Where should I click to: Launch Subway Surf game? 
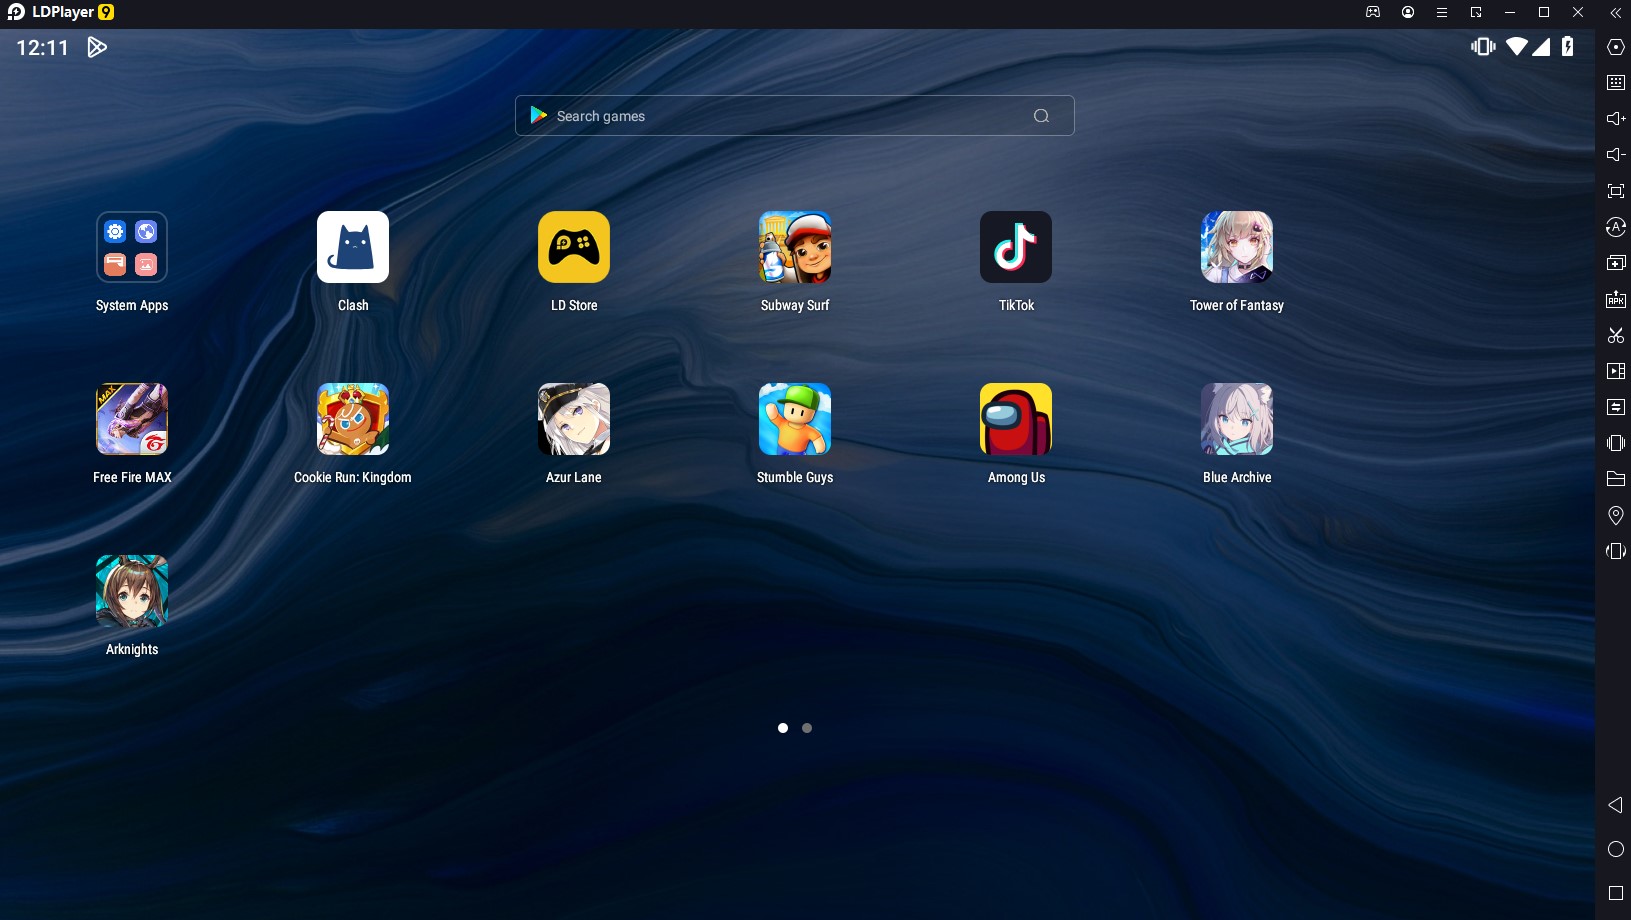tap(795, 247)
